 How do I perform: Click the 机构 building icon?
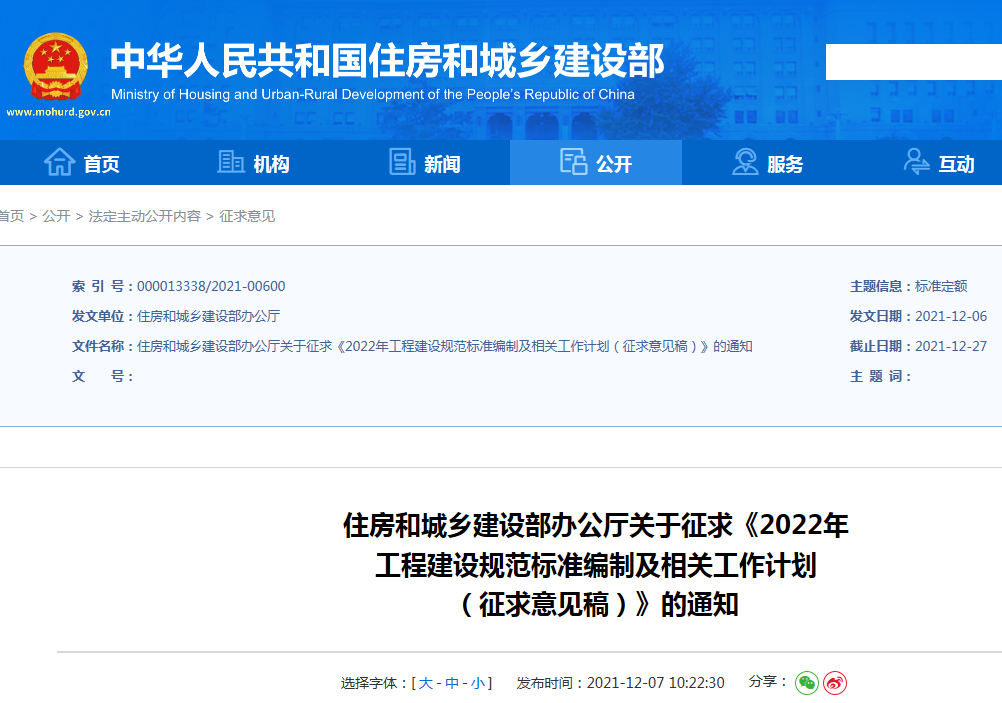[231, 162]
